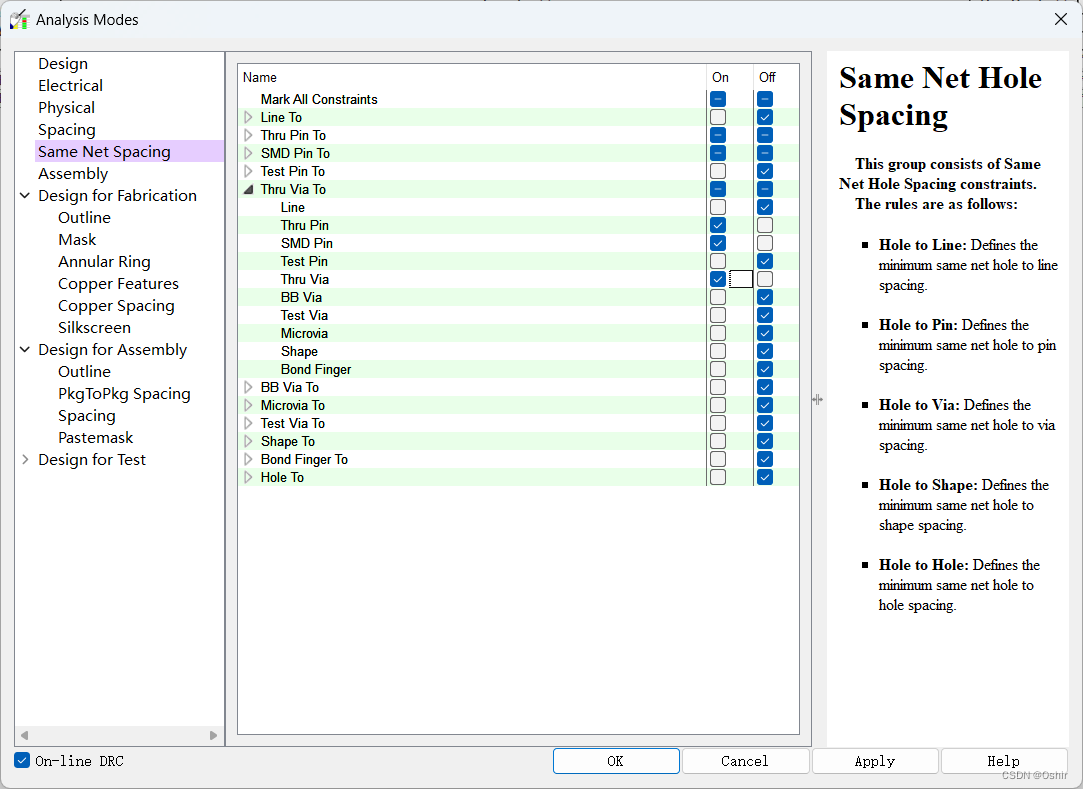Collapse the Thru Via To group

[249, 189]
